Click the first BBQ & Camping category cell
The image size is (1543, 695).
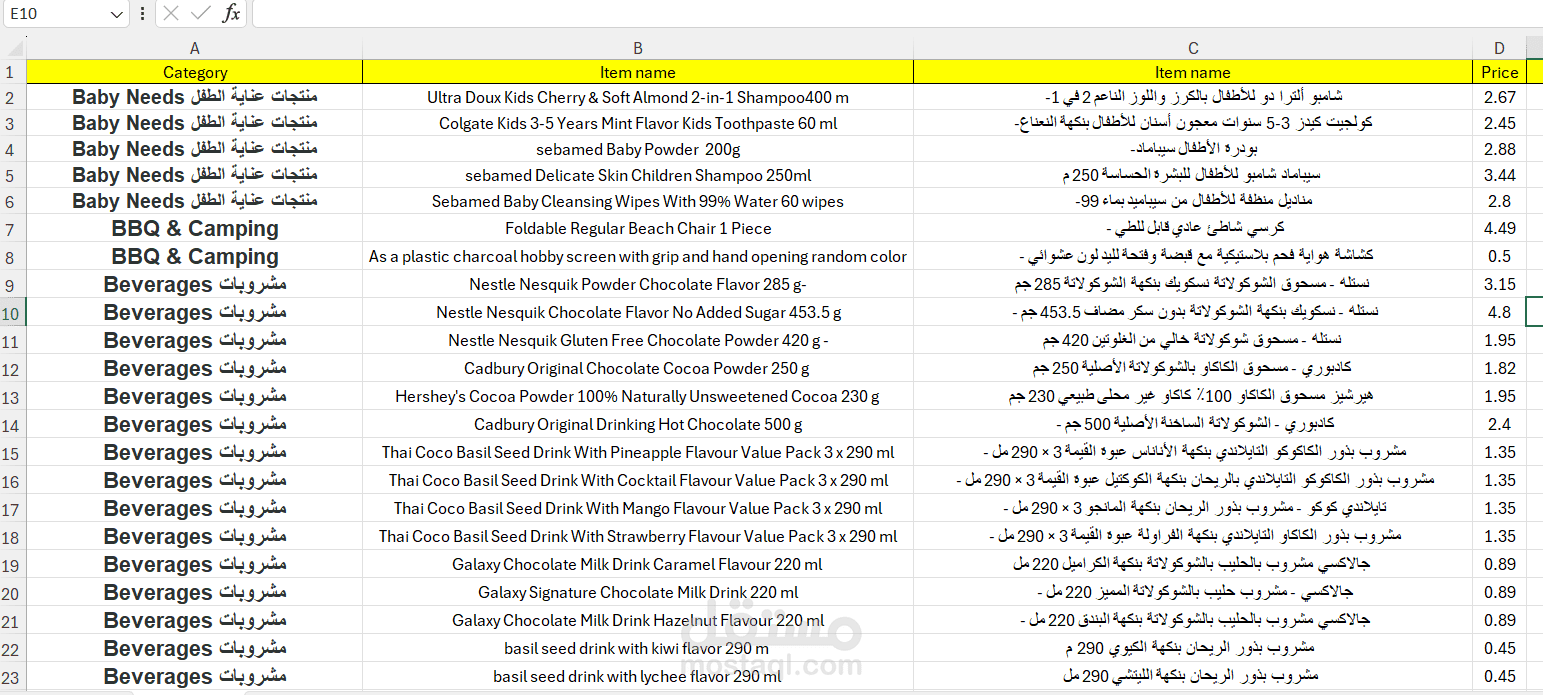[x=194, y=228]
